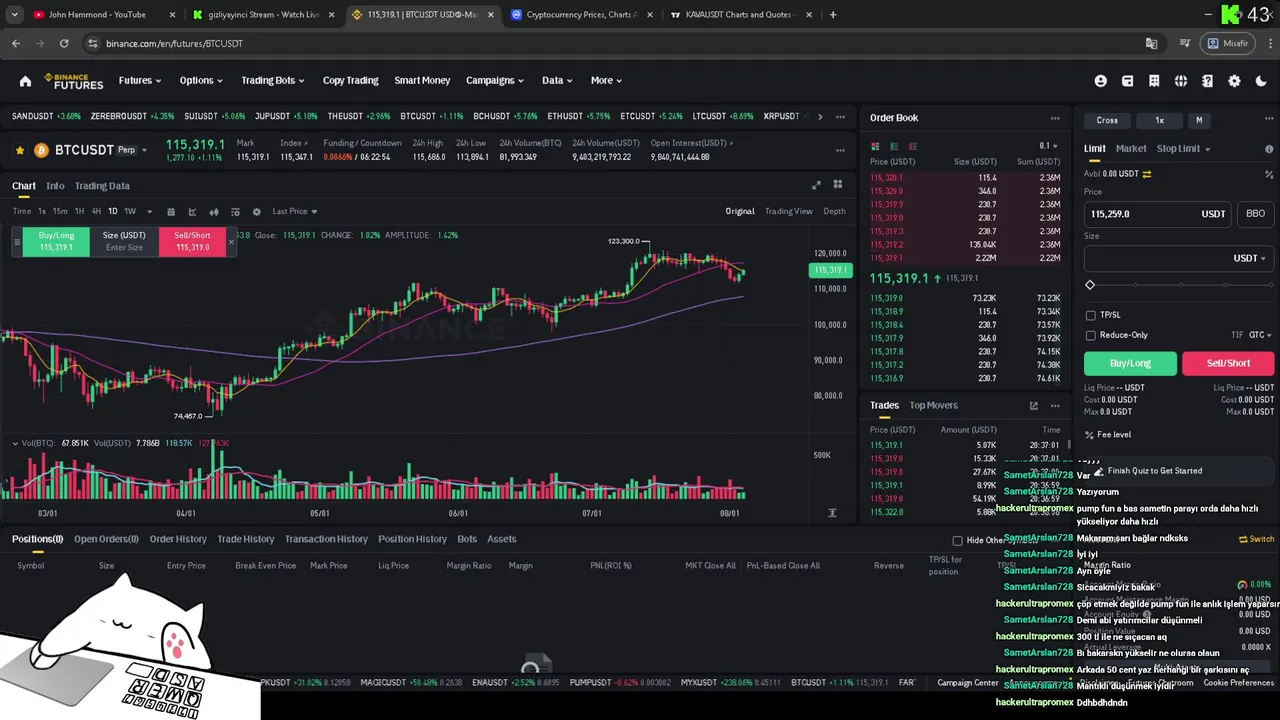
Task: Open the fee calculator percent icon
Action: coord(1269,174)
